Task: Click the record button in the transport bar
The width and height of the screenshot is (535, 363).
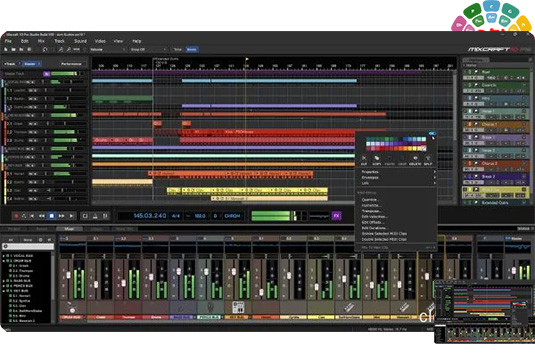Action: 16,216
